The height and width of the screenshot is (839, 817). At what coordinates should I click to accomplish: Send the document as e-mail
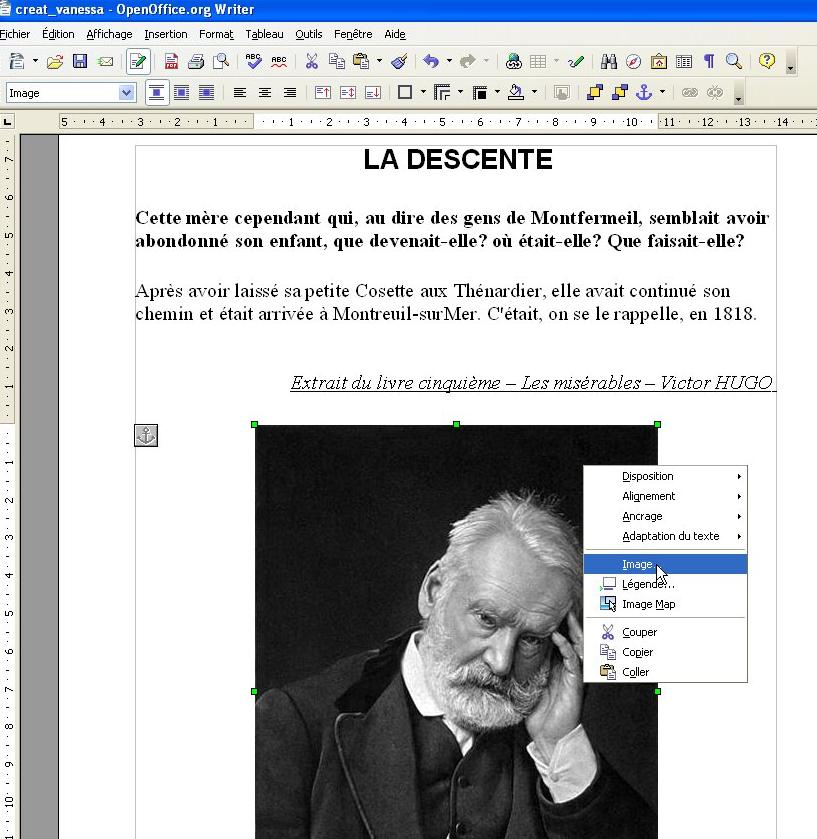pos(105,62)
